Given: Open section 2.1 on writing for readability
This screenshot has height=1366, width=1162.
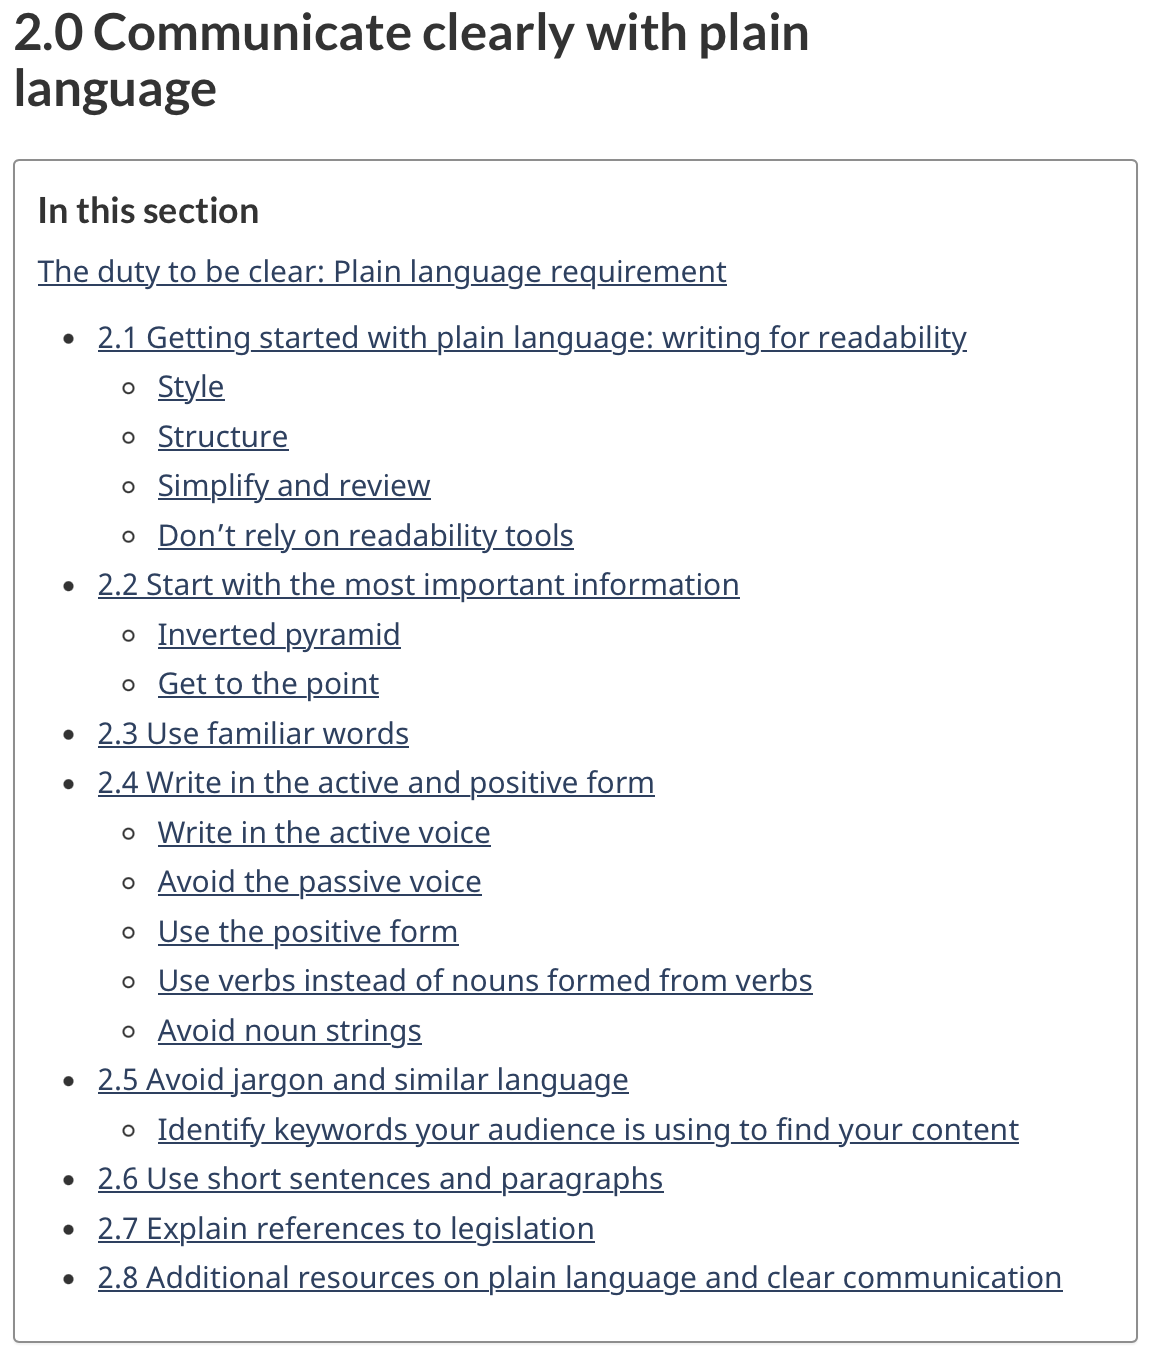Looking at the screenshot, I should click(x=530, y=337).
